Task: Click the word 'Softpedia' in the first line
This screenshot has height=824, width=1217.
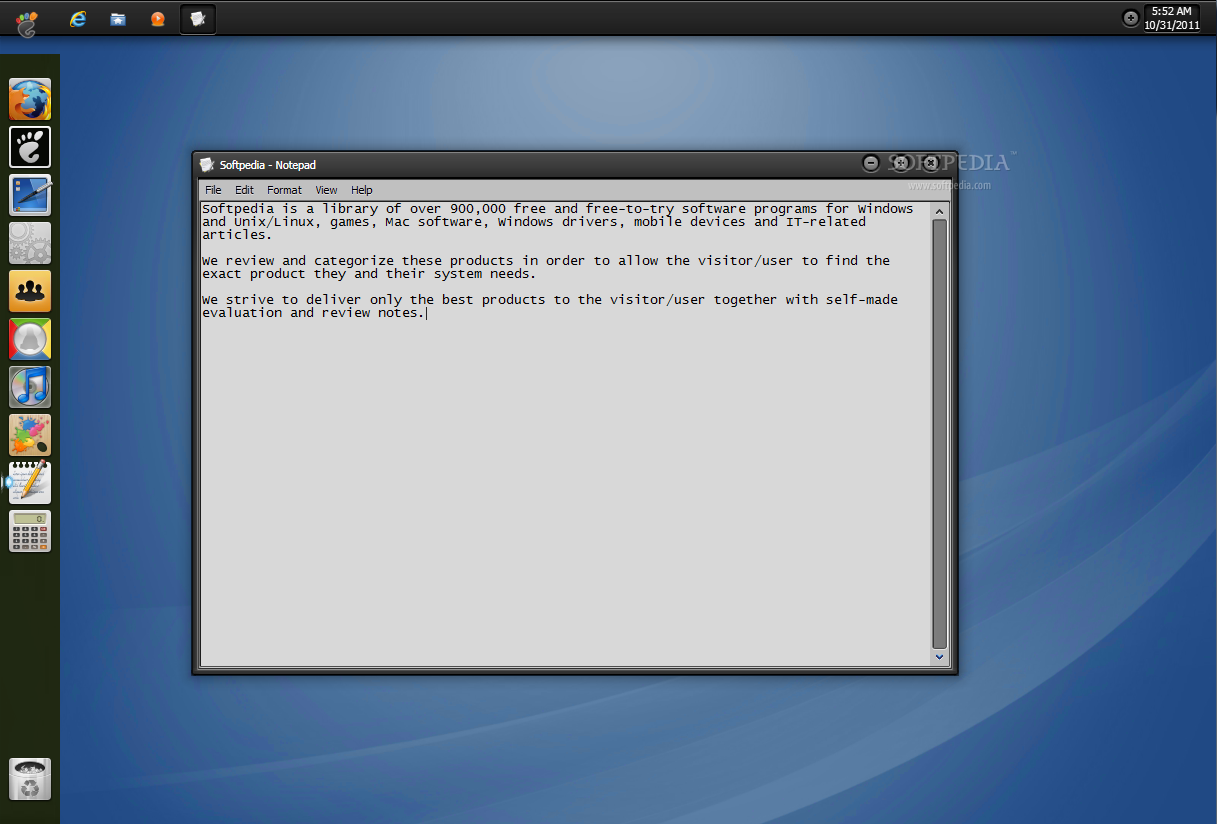Action: (x=238, y=209)
